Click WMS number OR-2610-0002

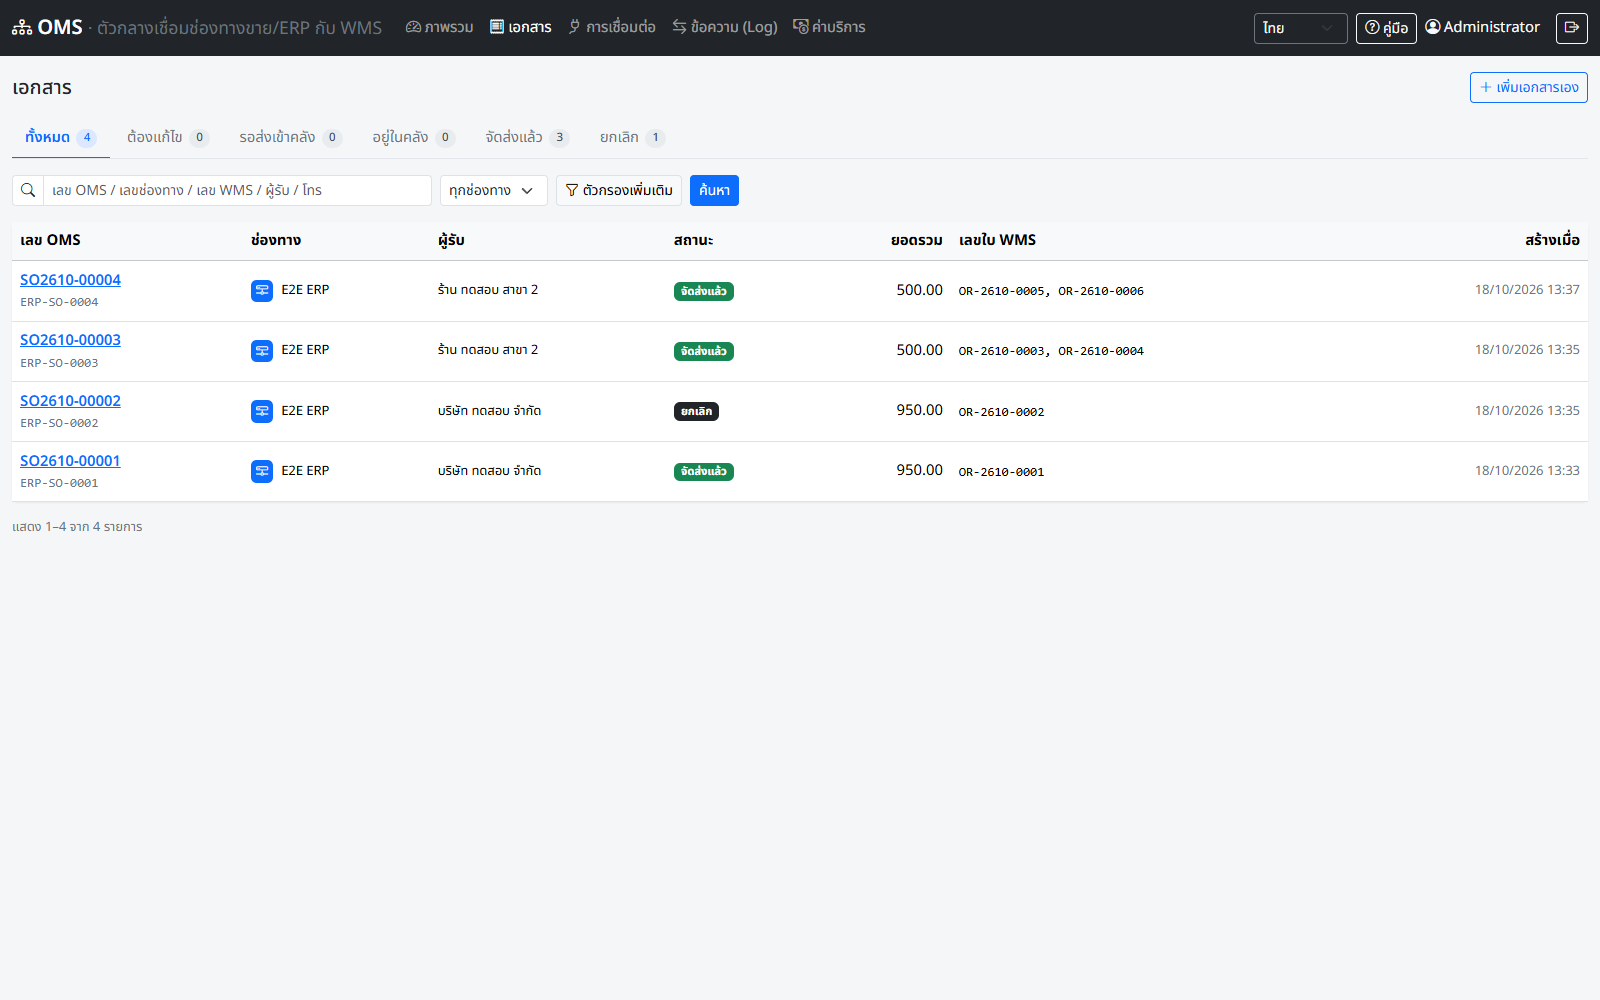click(x=1001, y=412)
